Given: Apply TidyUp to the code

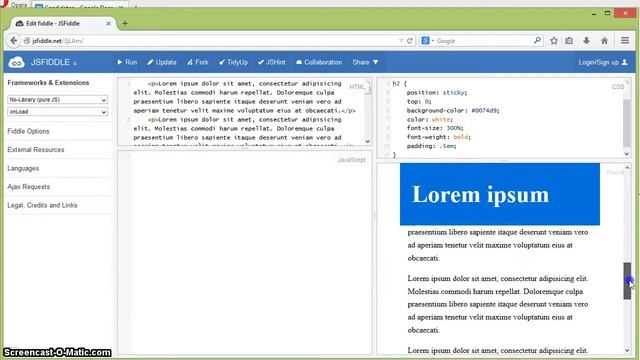Looking at the screenshot, I should (x=233, y=62).
